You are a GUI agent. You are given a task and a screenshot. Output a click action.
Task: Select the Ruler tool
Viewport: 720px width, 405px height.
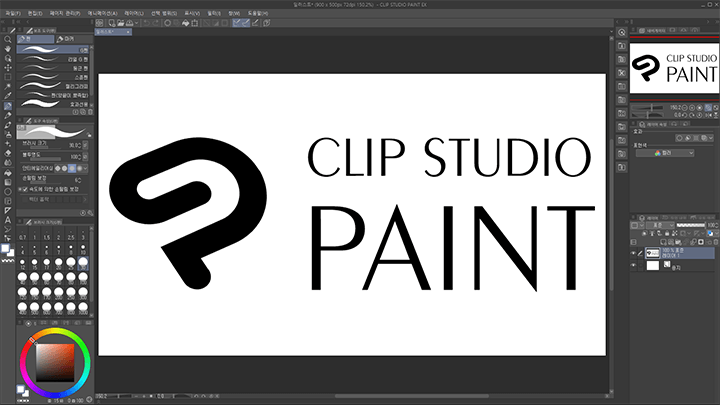[8, 211]
